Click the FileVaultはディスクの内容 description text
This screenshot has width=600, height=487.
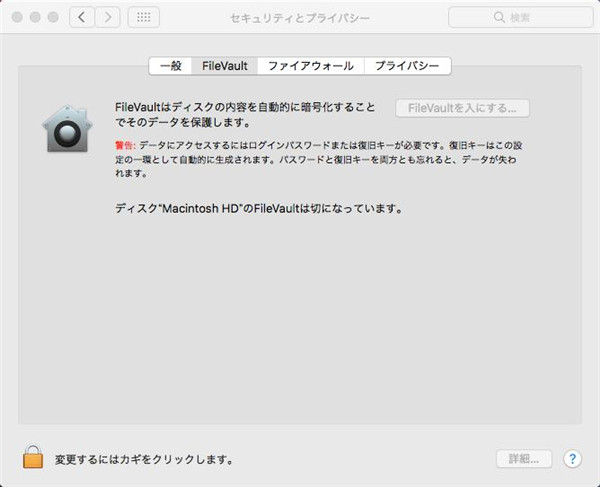coord(245,115)
